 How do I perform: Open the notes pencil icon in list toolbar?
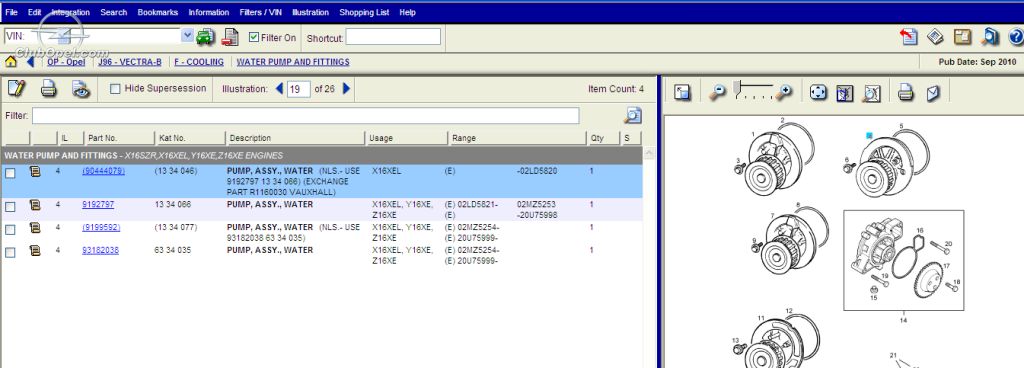16,88
